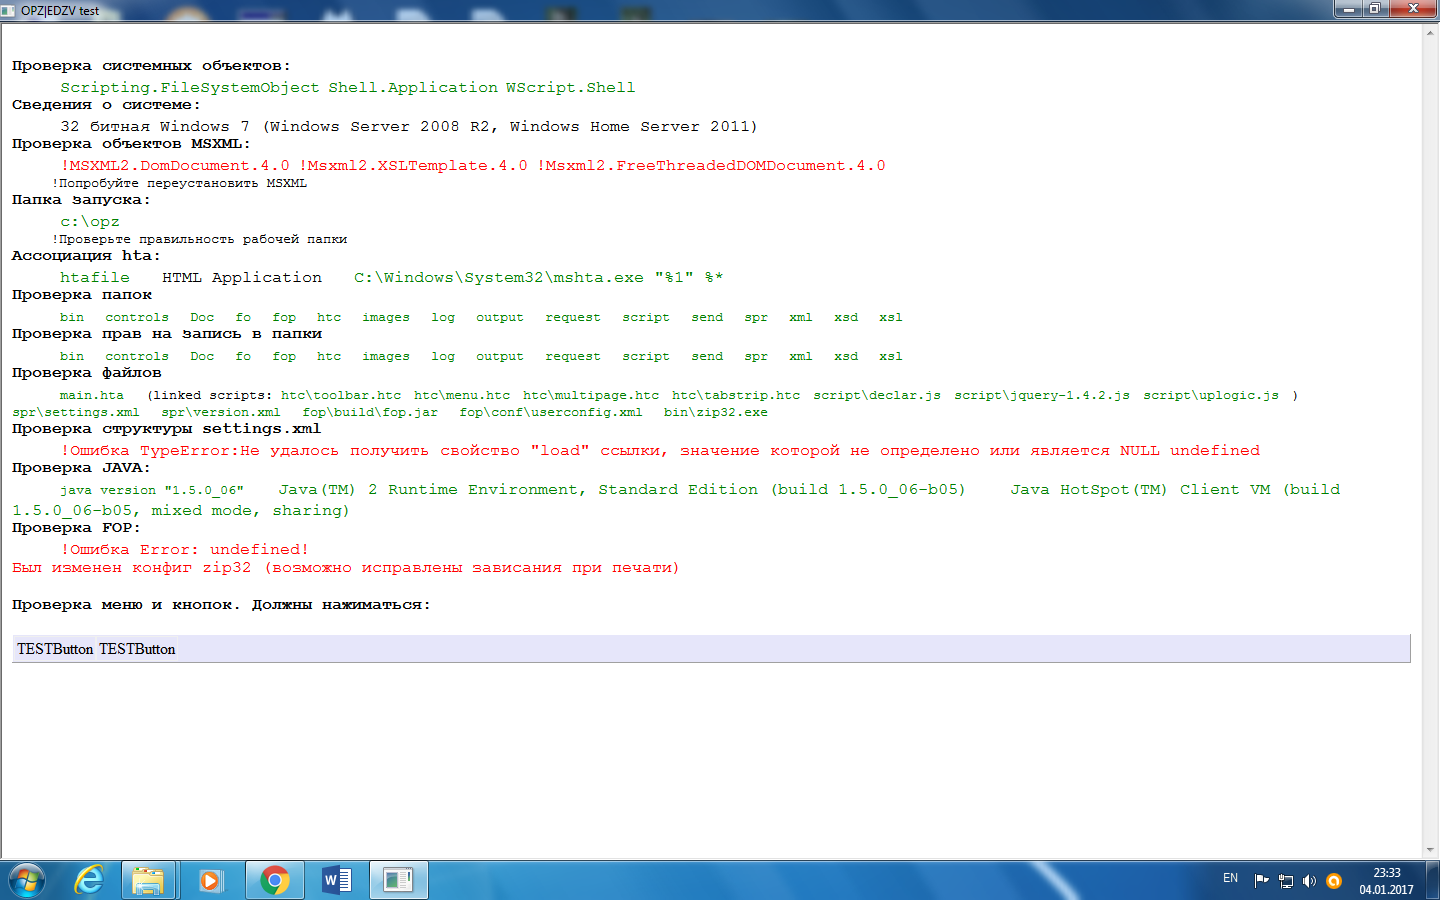Restore down the OPZ|EDZV test window
Viewport: 1440px width, 900px height.
pos(1375,8)
